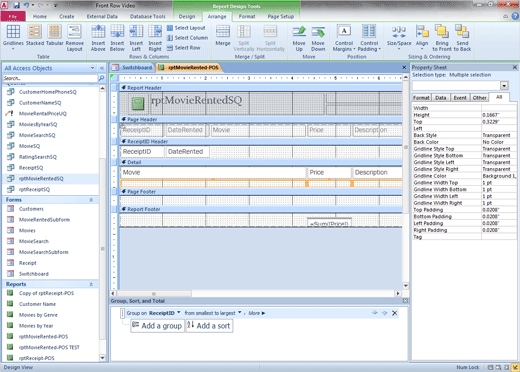Click Remove Layout button
The height and width of the screenshot is (372, 520).
74,38
